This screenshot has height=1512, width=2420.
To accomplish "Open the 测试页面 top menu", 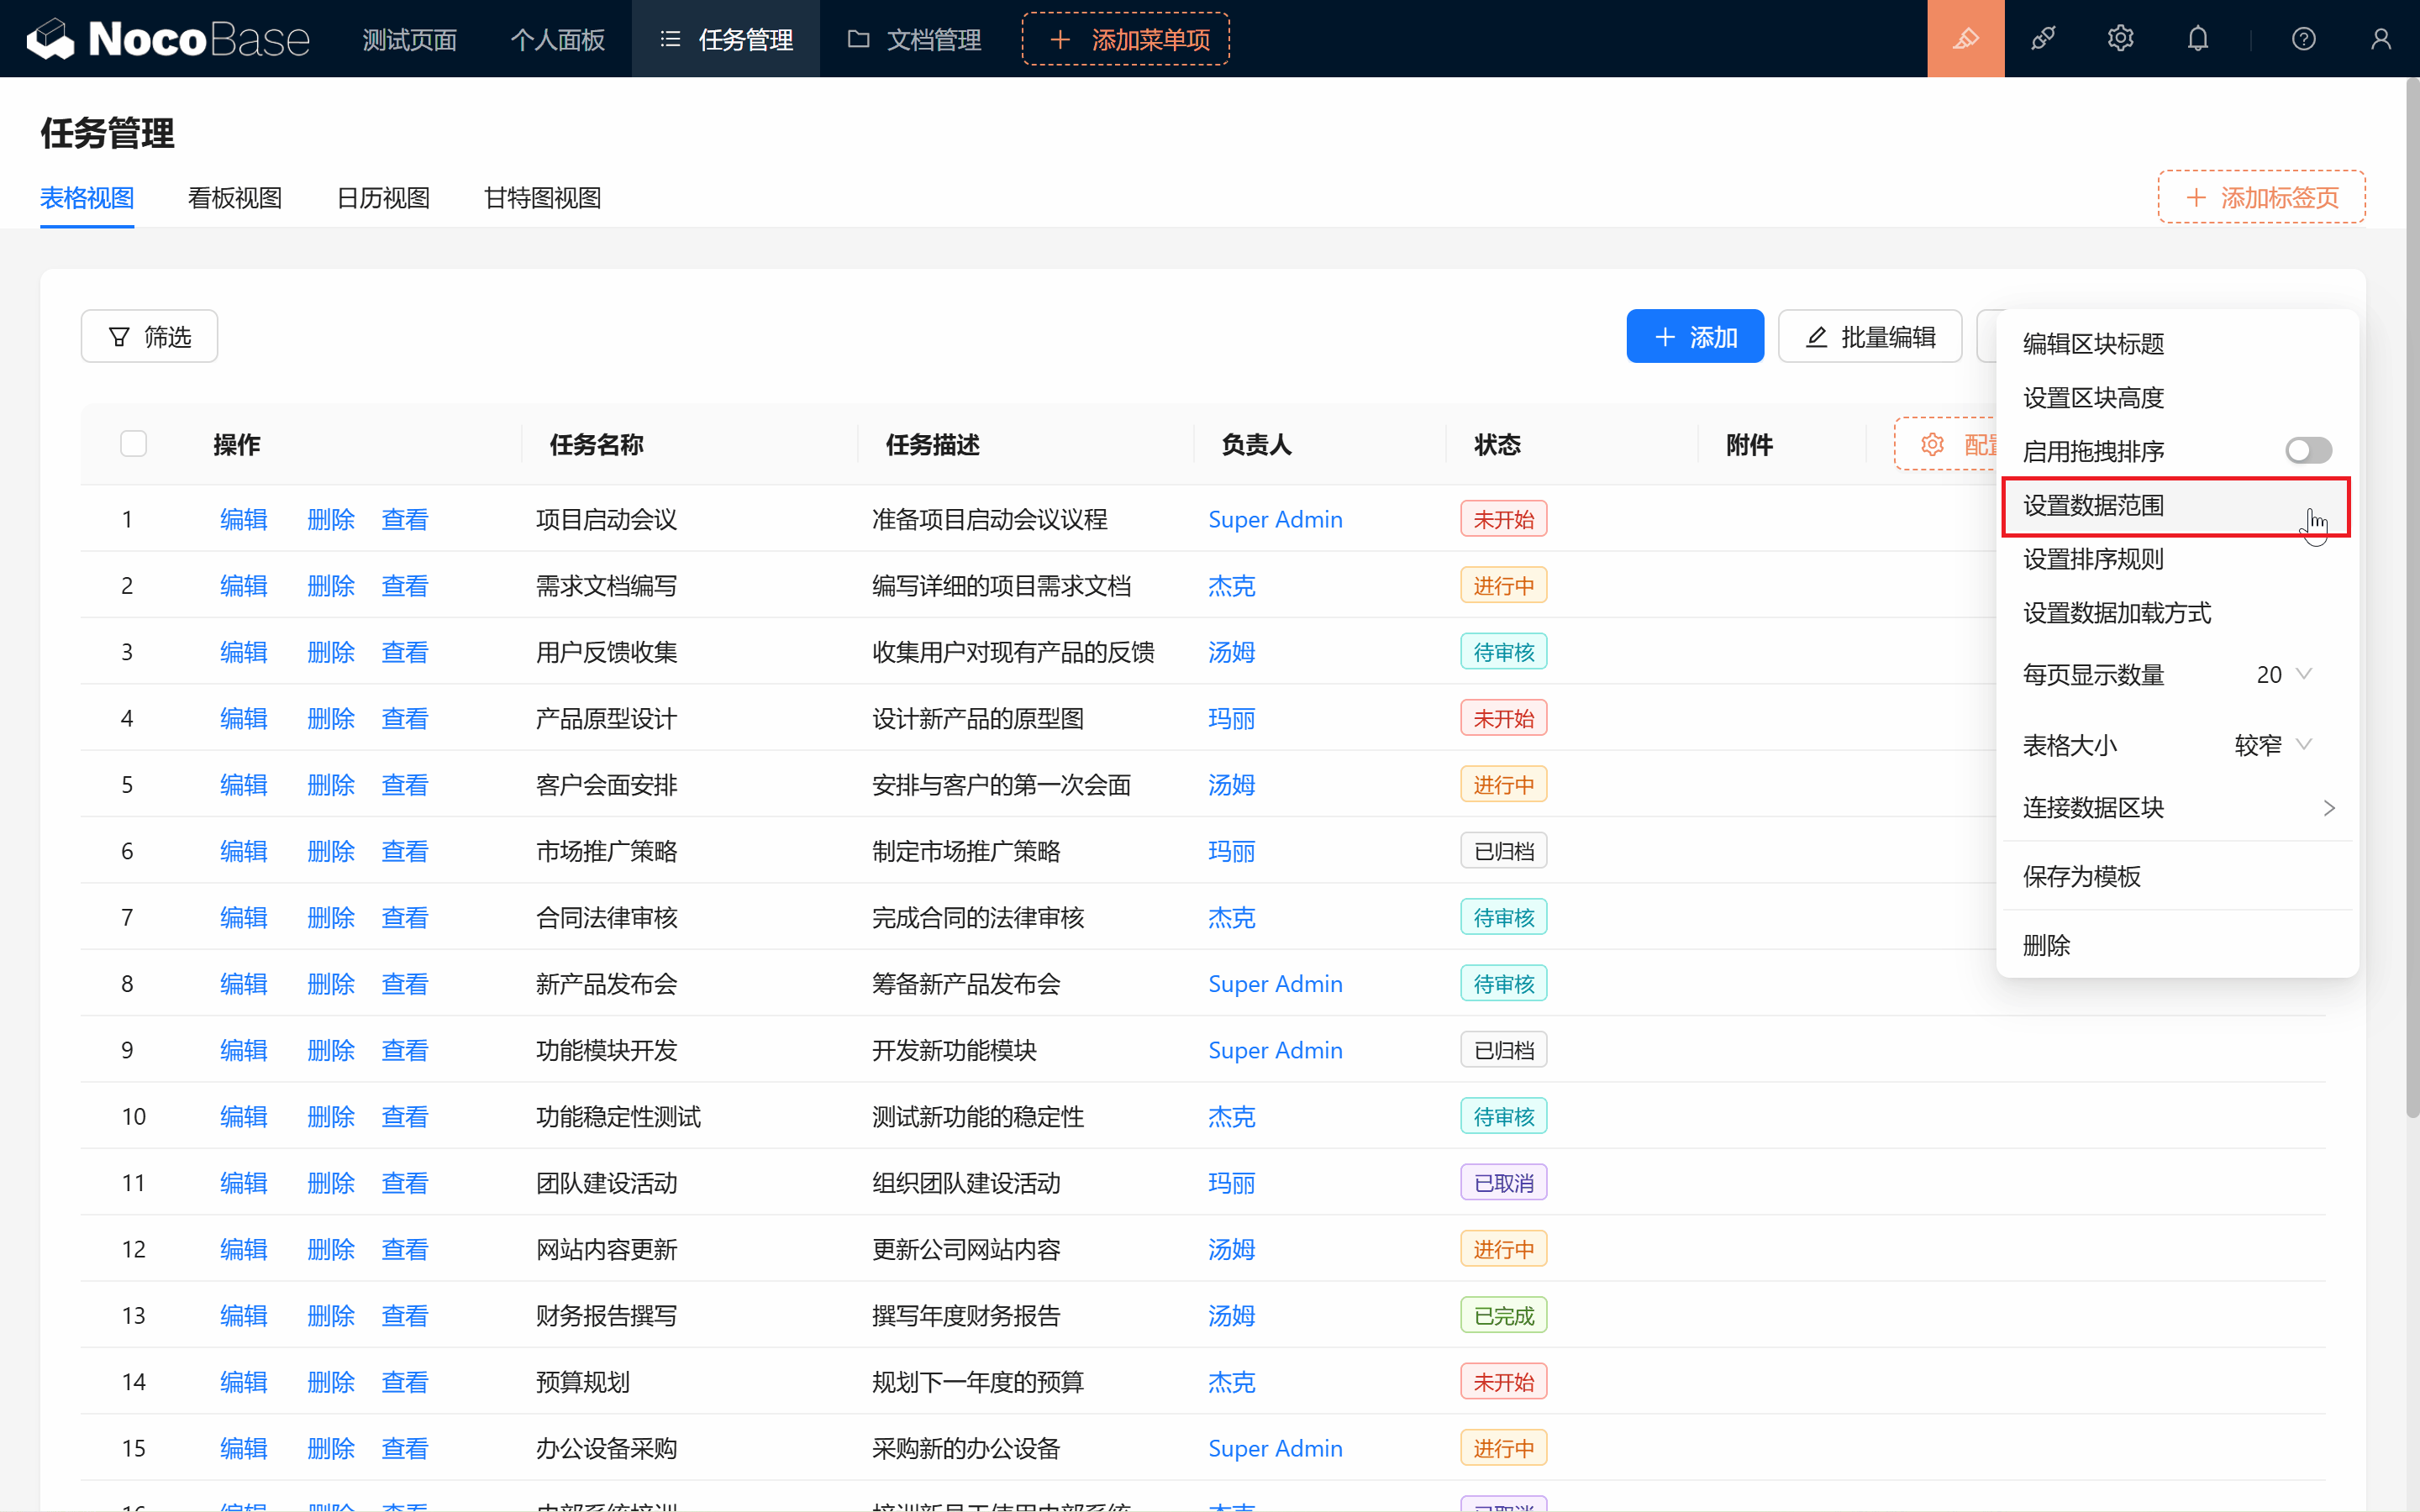I will coord(409,39).
